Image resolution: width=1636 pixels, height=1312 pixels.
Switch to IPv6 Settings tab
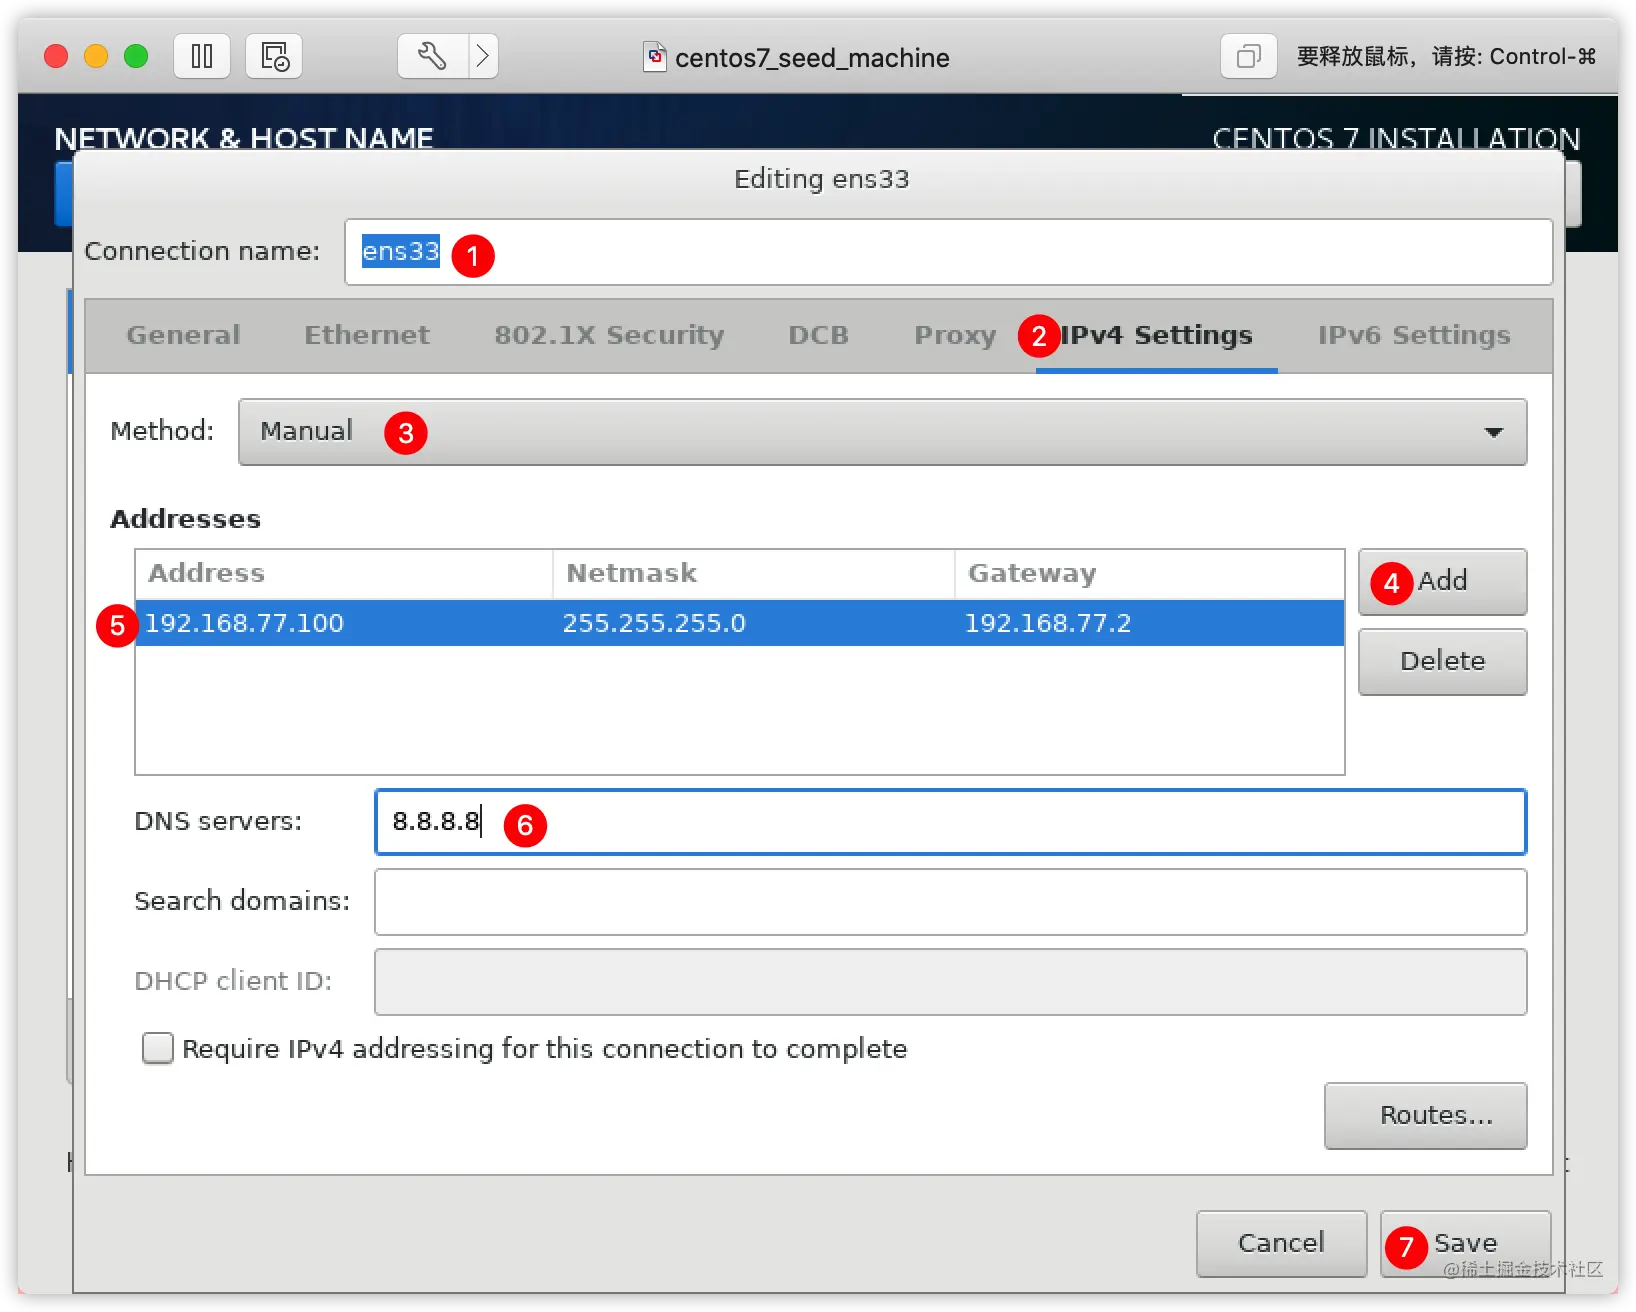1414,335
